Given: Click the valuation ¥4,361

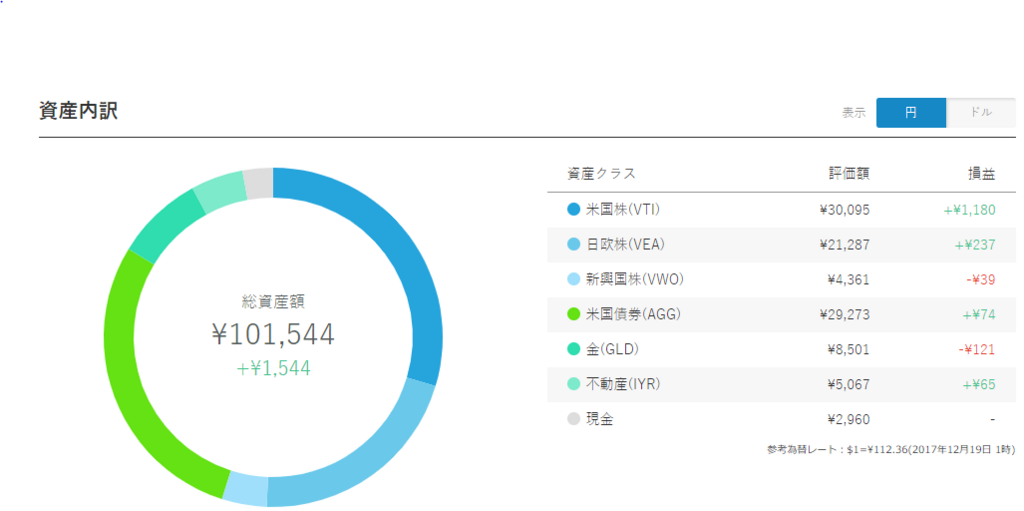Looking at the screenshot, I should [849, 280].
